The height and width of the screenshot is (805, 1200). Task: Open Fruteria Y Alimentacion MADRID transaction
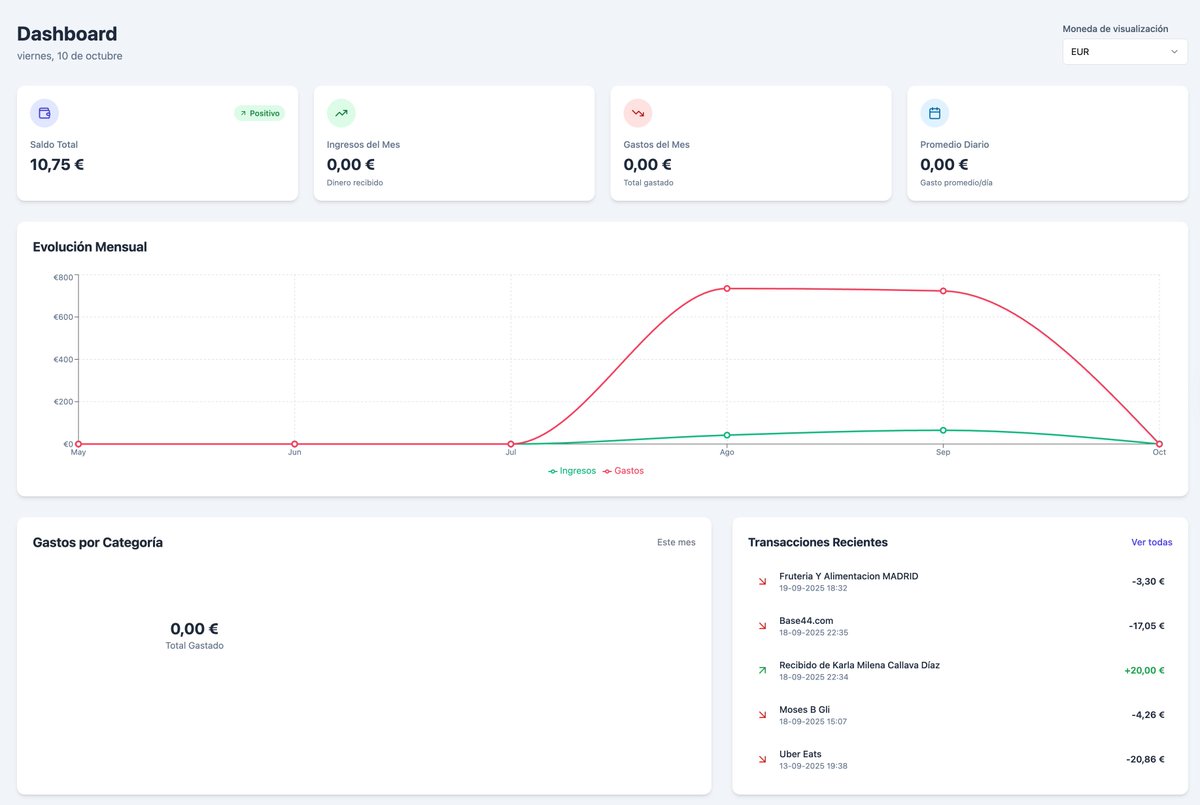[960, 581]
